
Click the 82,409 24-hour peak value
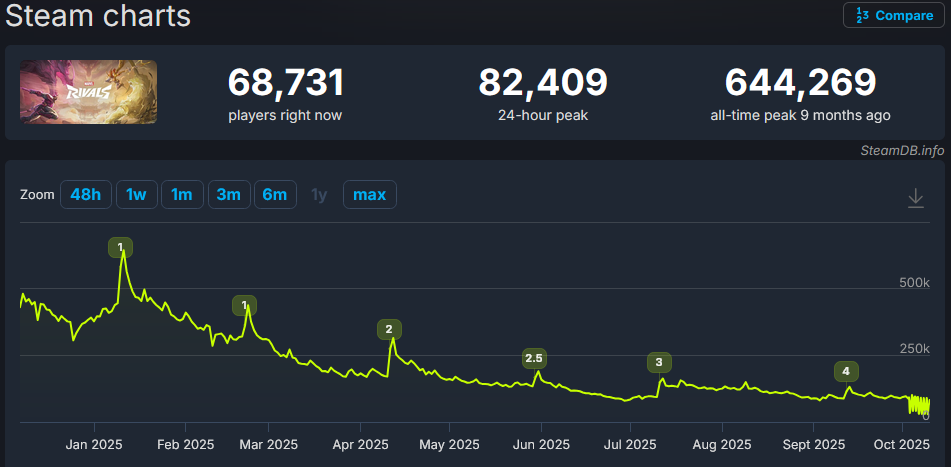coord(543,82)
